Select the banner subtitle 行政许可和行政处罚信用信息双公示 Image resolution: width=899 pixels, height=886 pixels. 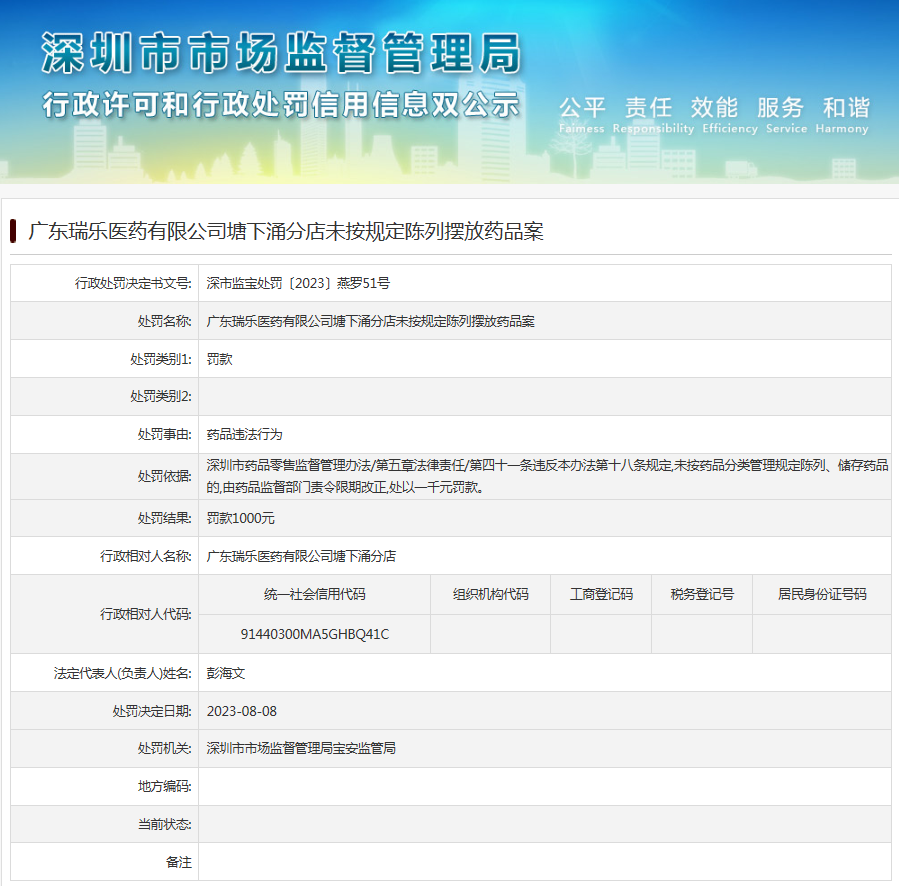281,105
